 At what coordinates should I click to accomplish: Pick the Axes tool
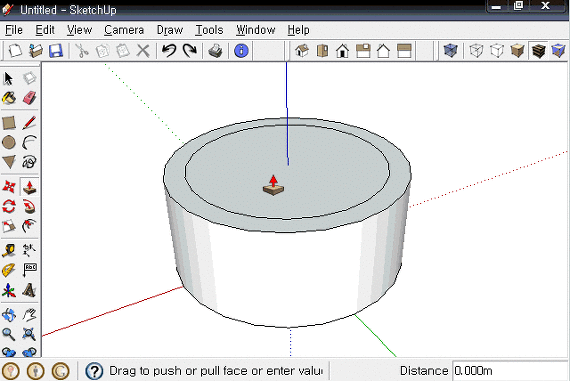point(8,290)
